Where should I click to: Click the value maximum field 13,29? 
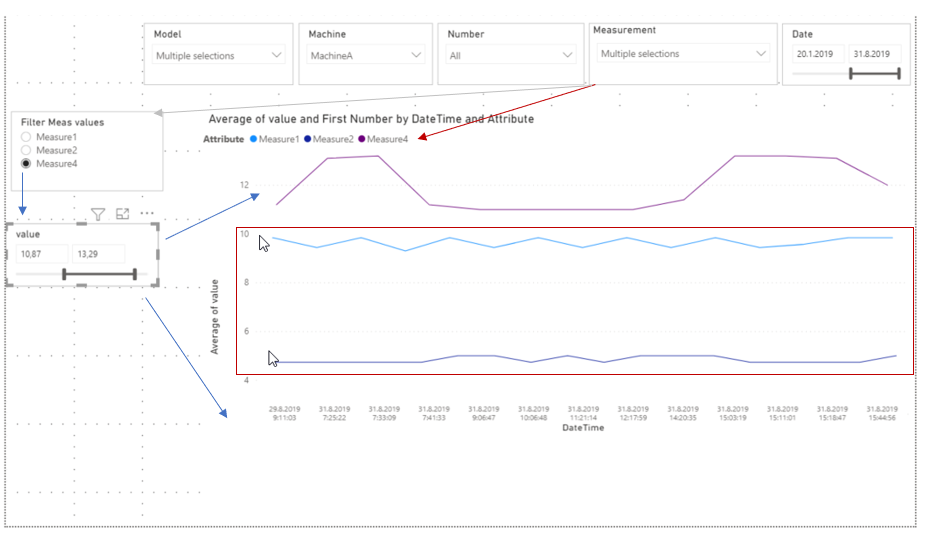(x=98, y=254)
